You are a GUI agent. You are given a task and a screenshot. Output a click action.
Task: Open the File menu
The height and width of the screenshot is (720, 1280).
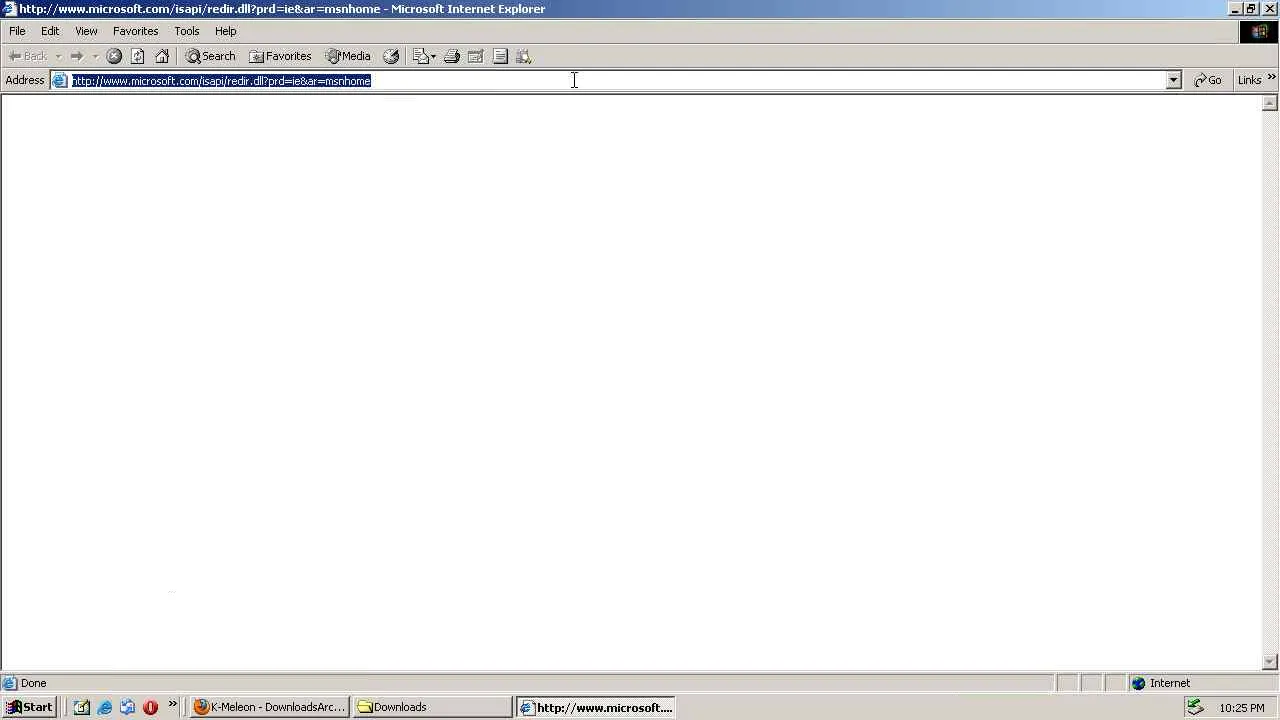[x=17, y=31]
